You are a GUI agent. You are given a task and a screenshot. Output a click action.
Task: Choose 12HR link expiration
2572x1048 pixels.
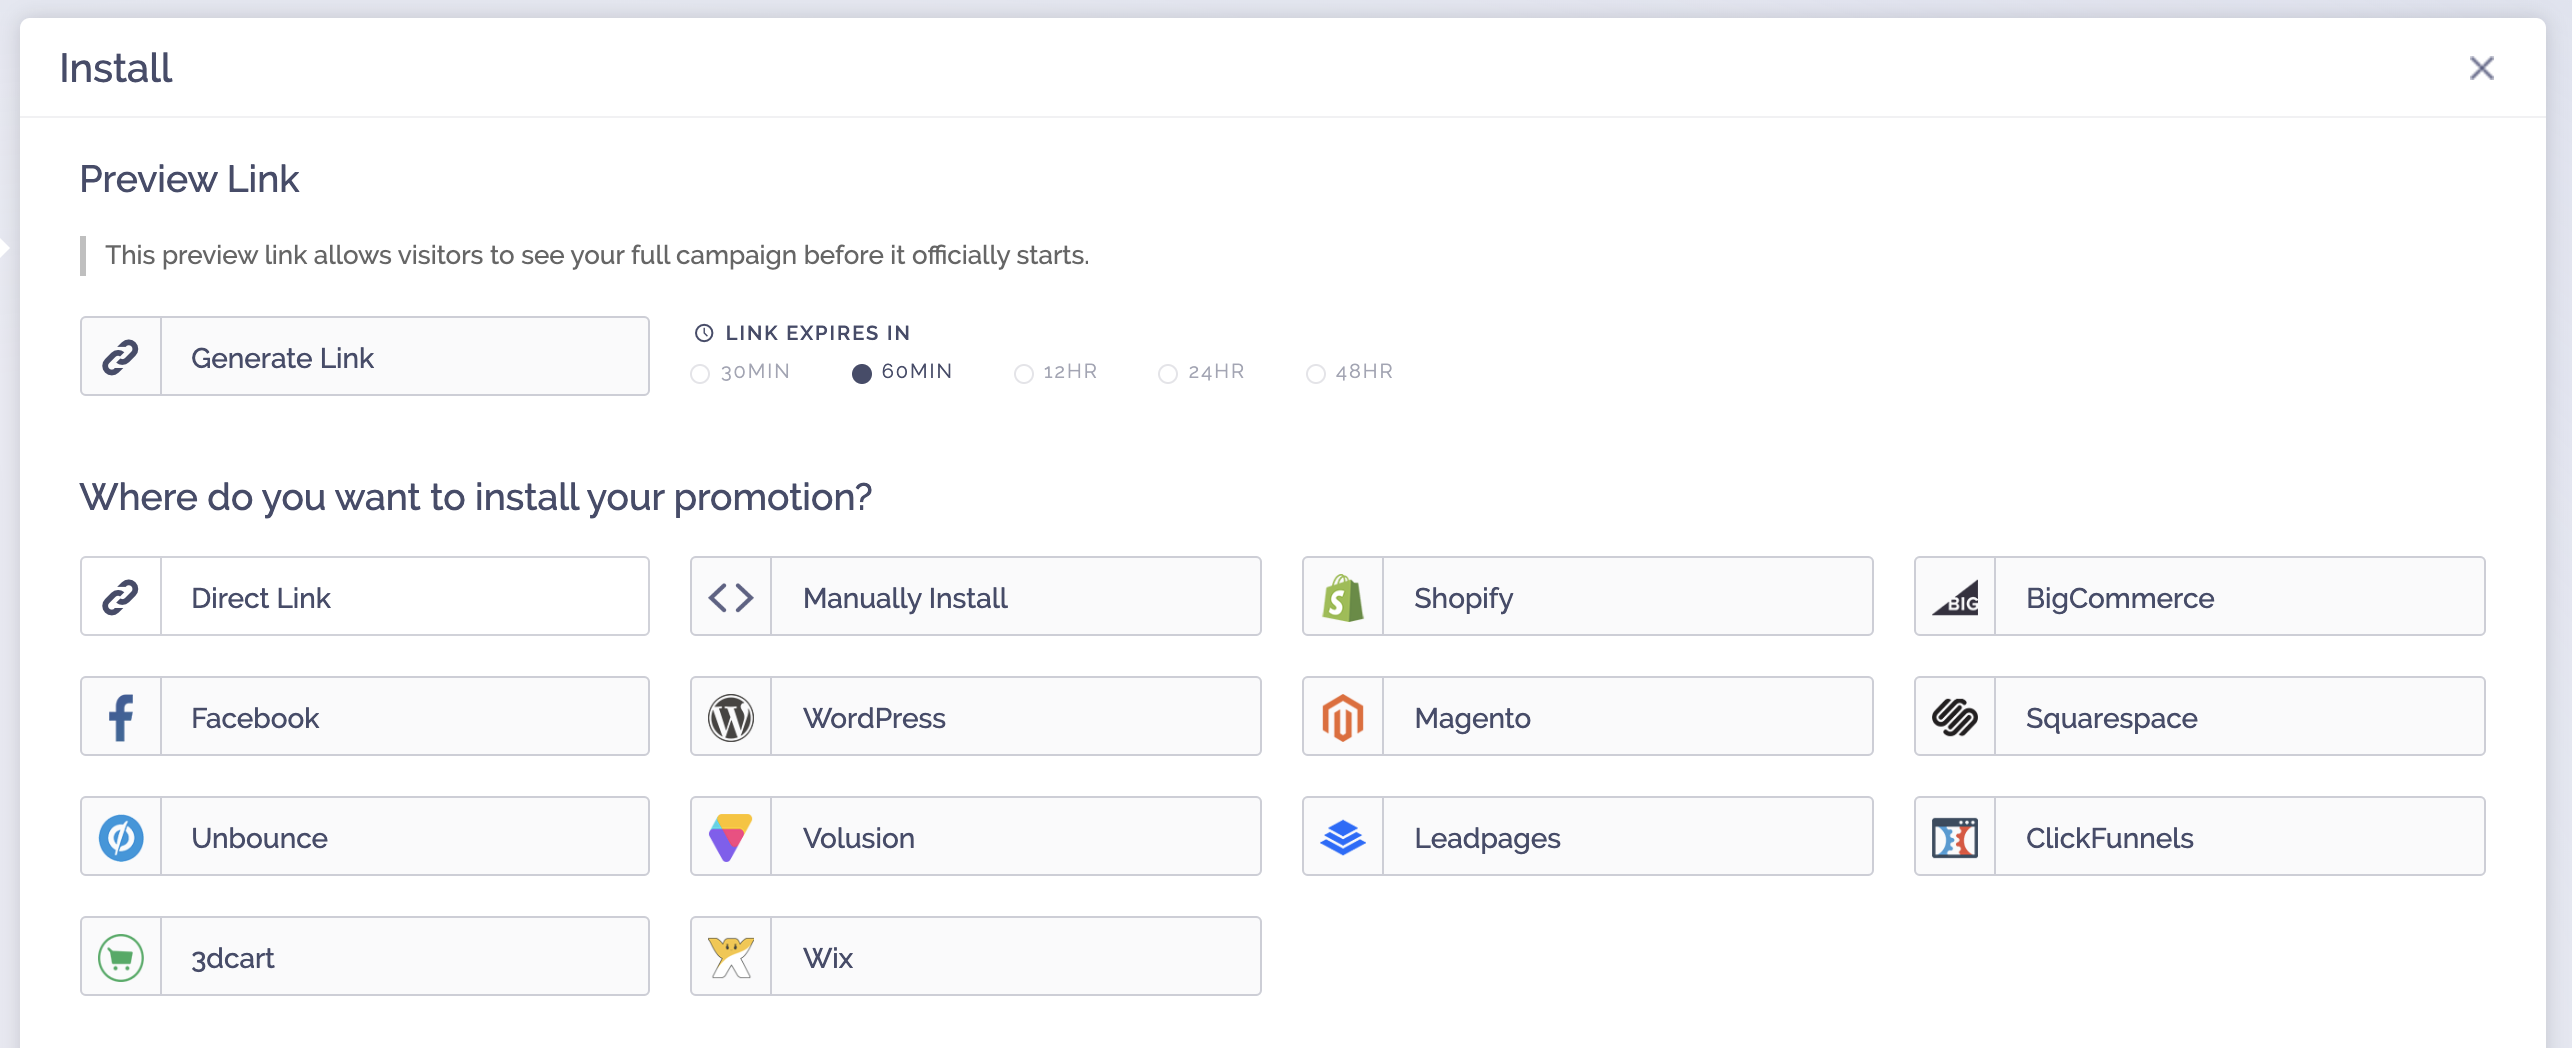[x=1055, y=372]
